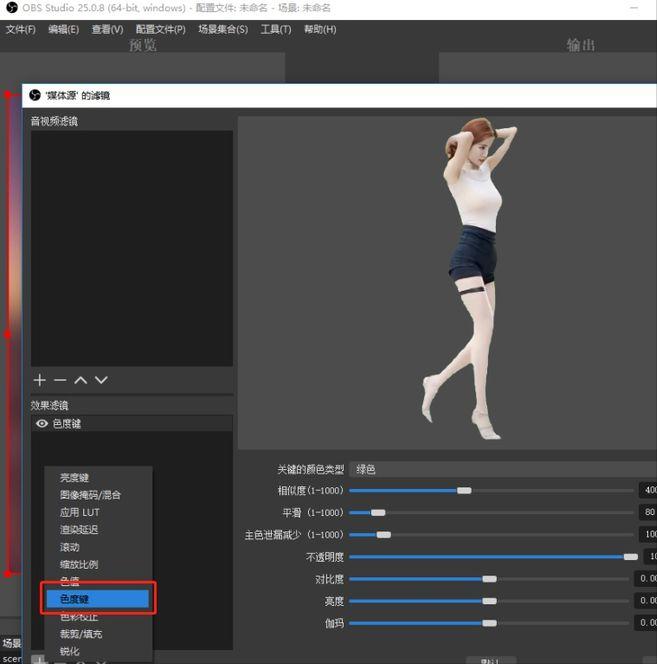Screen dimensions: 657x664
Task: Click the 不透明度 slider handle
Action: (x=630, y=557)
